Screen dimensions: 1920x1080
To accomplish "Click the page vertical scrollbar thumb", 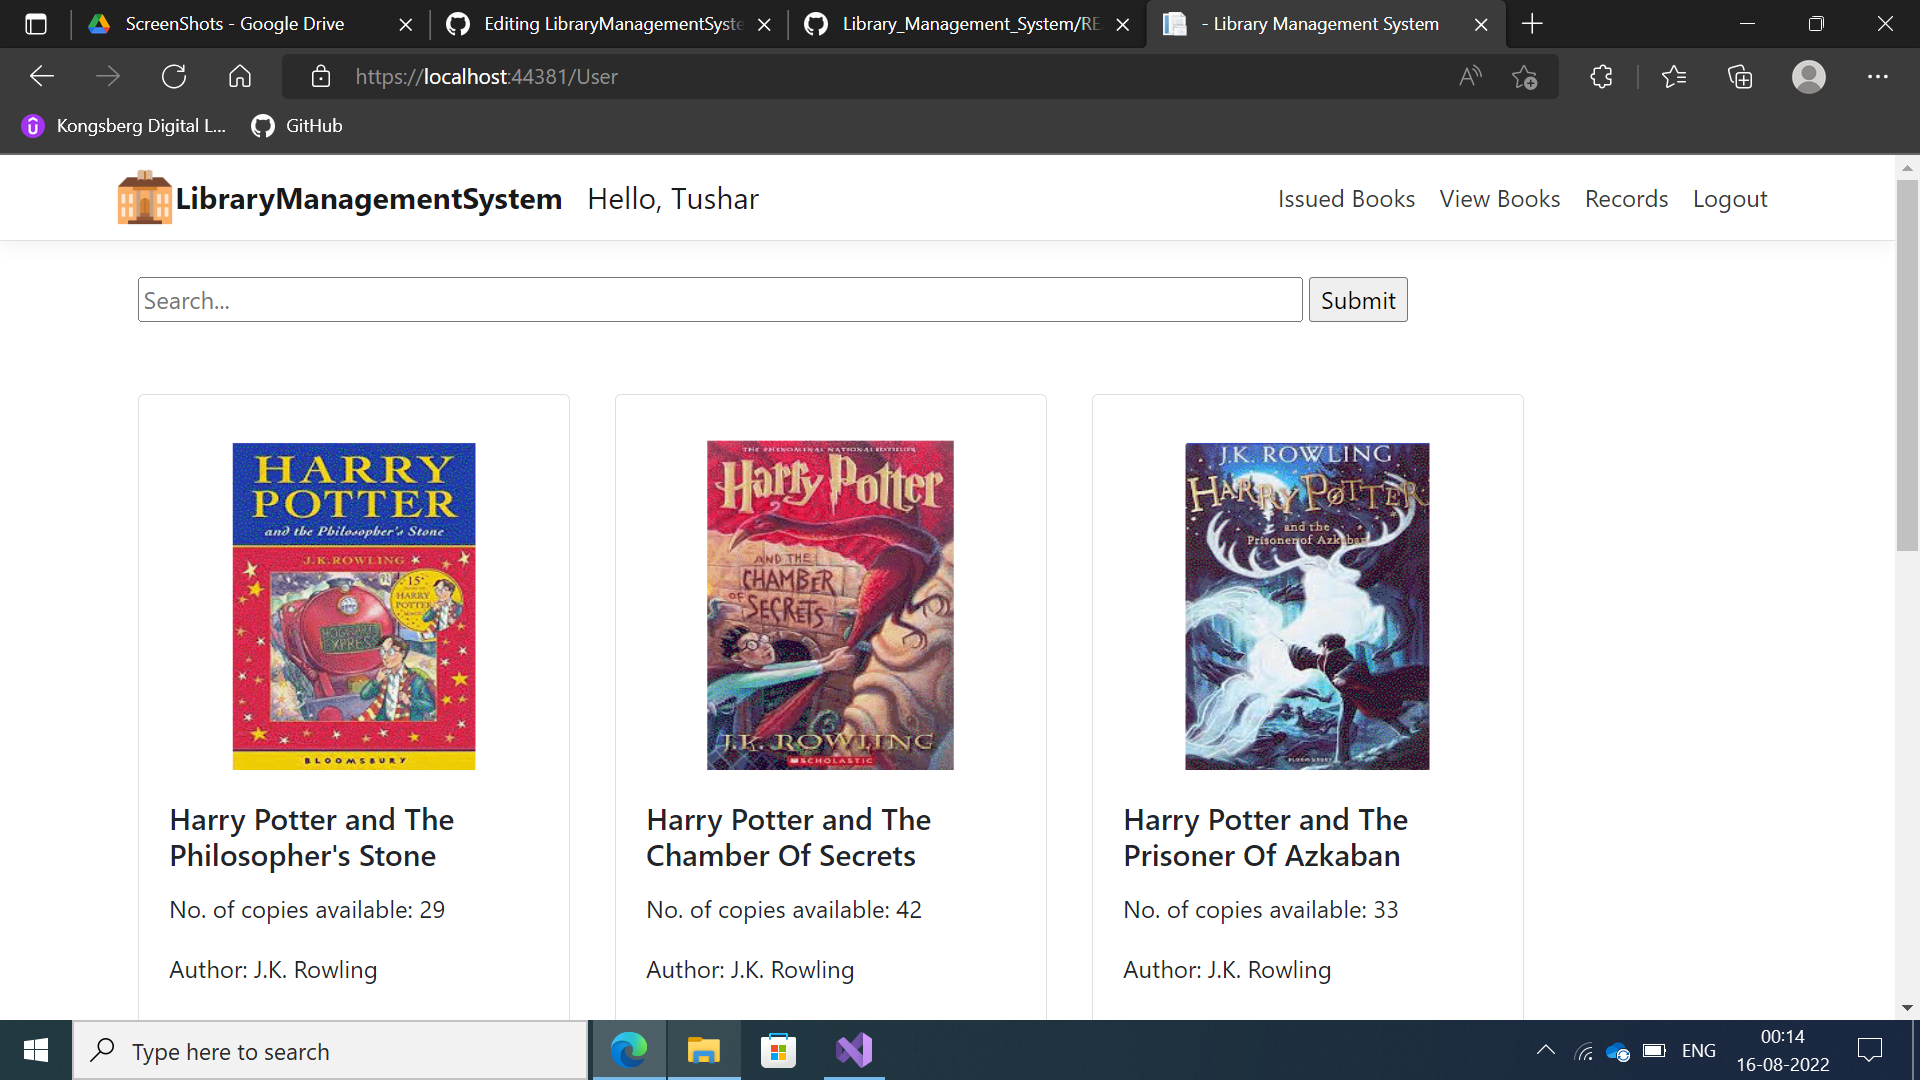I will pos(1907,365).
